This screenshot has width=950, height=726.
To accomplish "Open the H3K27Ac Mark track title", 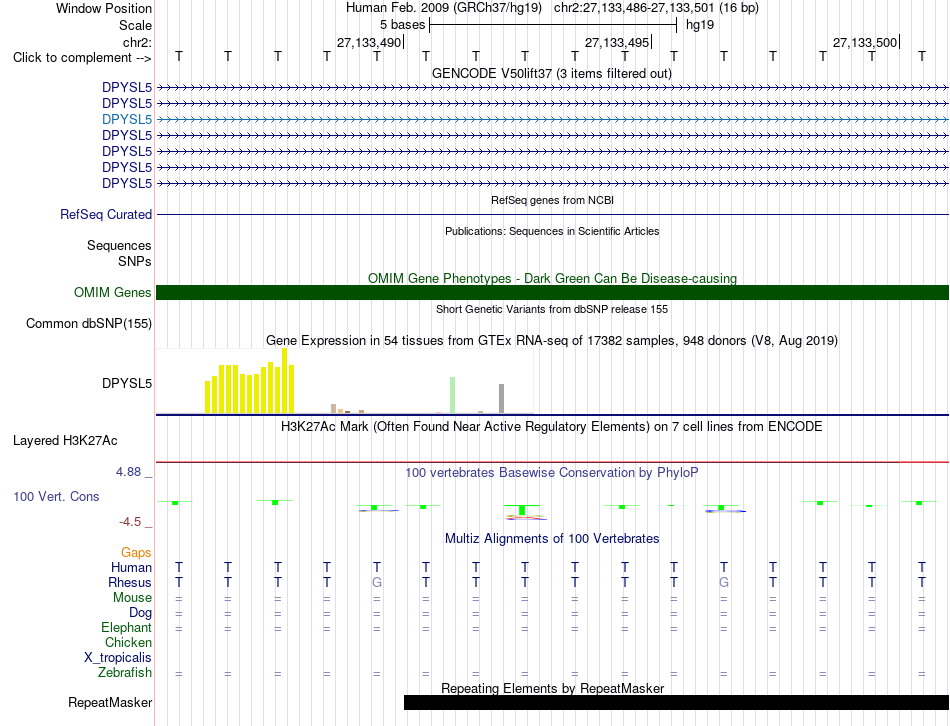I will [552, 427].
